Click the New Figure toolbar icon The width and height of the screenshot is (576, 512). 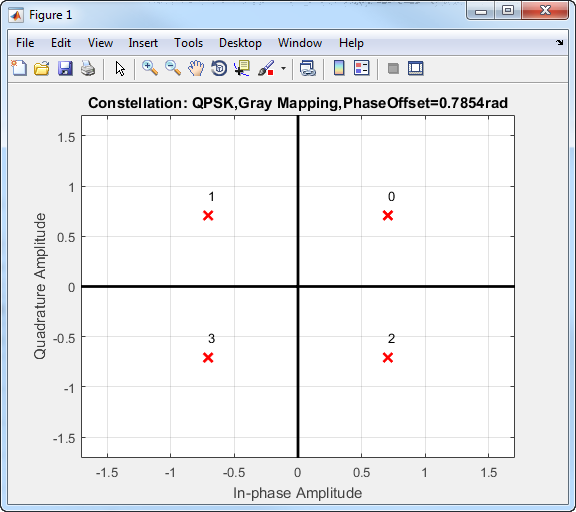pyautogui.click(x=19, y=68)
